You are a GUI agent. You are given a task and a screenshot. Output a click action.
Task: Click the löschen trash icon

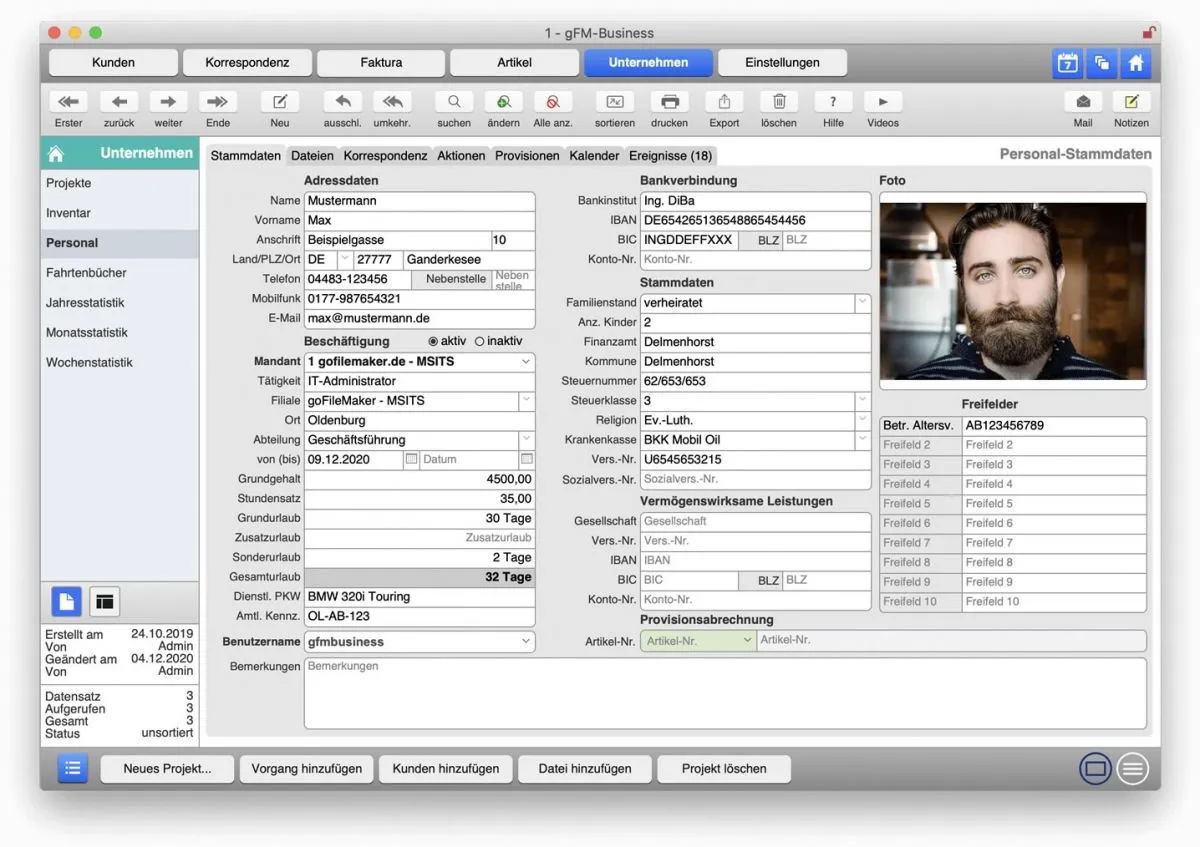point(779,102)
